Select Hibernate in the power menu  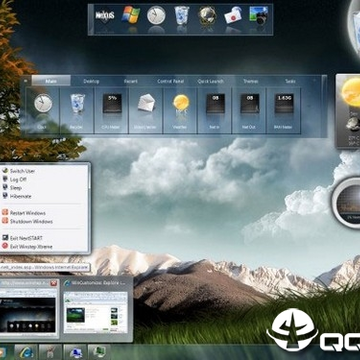click(x=20, y=196)
